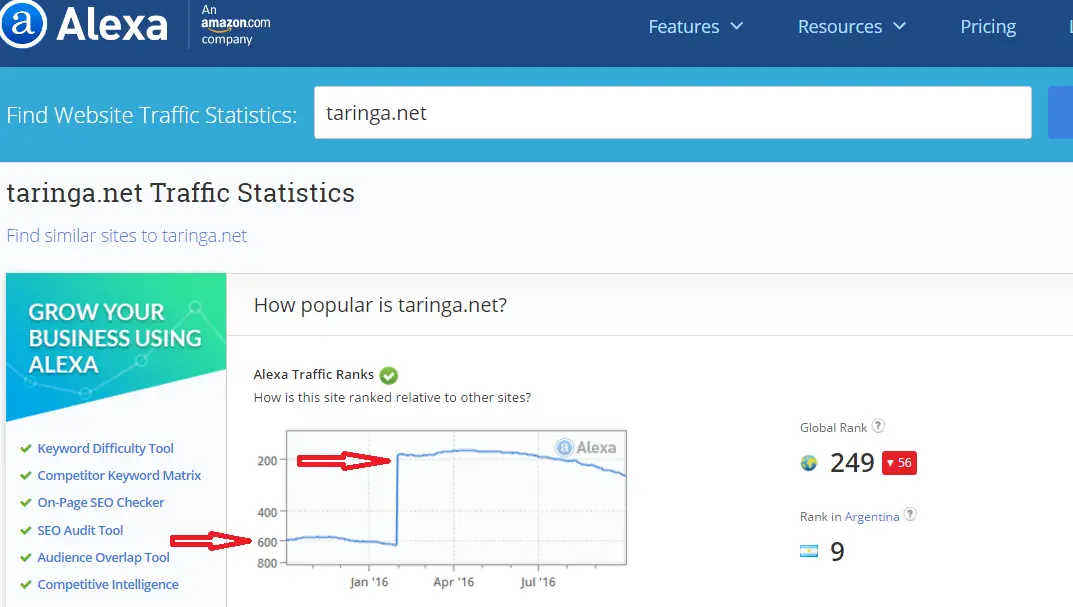Click the red rank change badge showing 56
The width and height of the screenshot is (1073, 607).
pos(899,463)
